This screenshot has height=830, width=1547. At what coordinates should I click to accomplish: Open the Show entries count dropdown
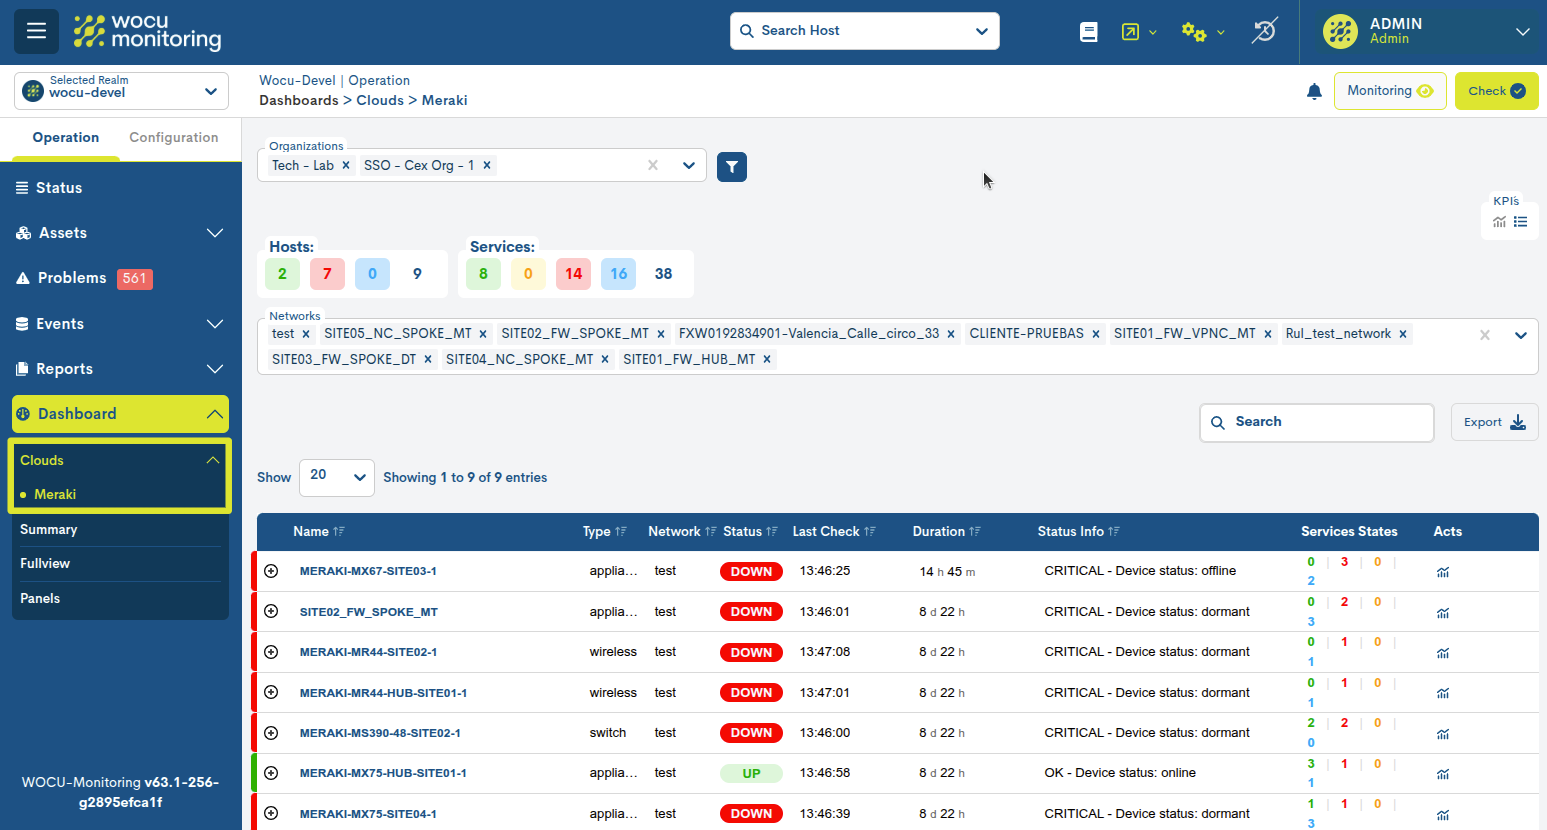pyautogui.click(x=337, y=477)
